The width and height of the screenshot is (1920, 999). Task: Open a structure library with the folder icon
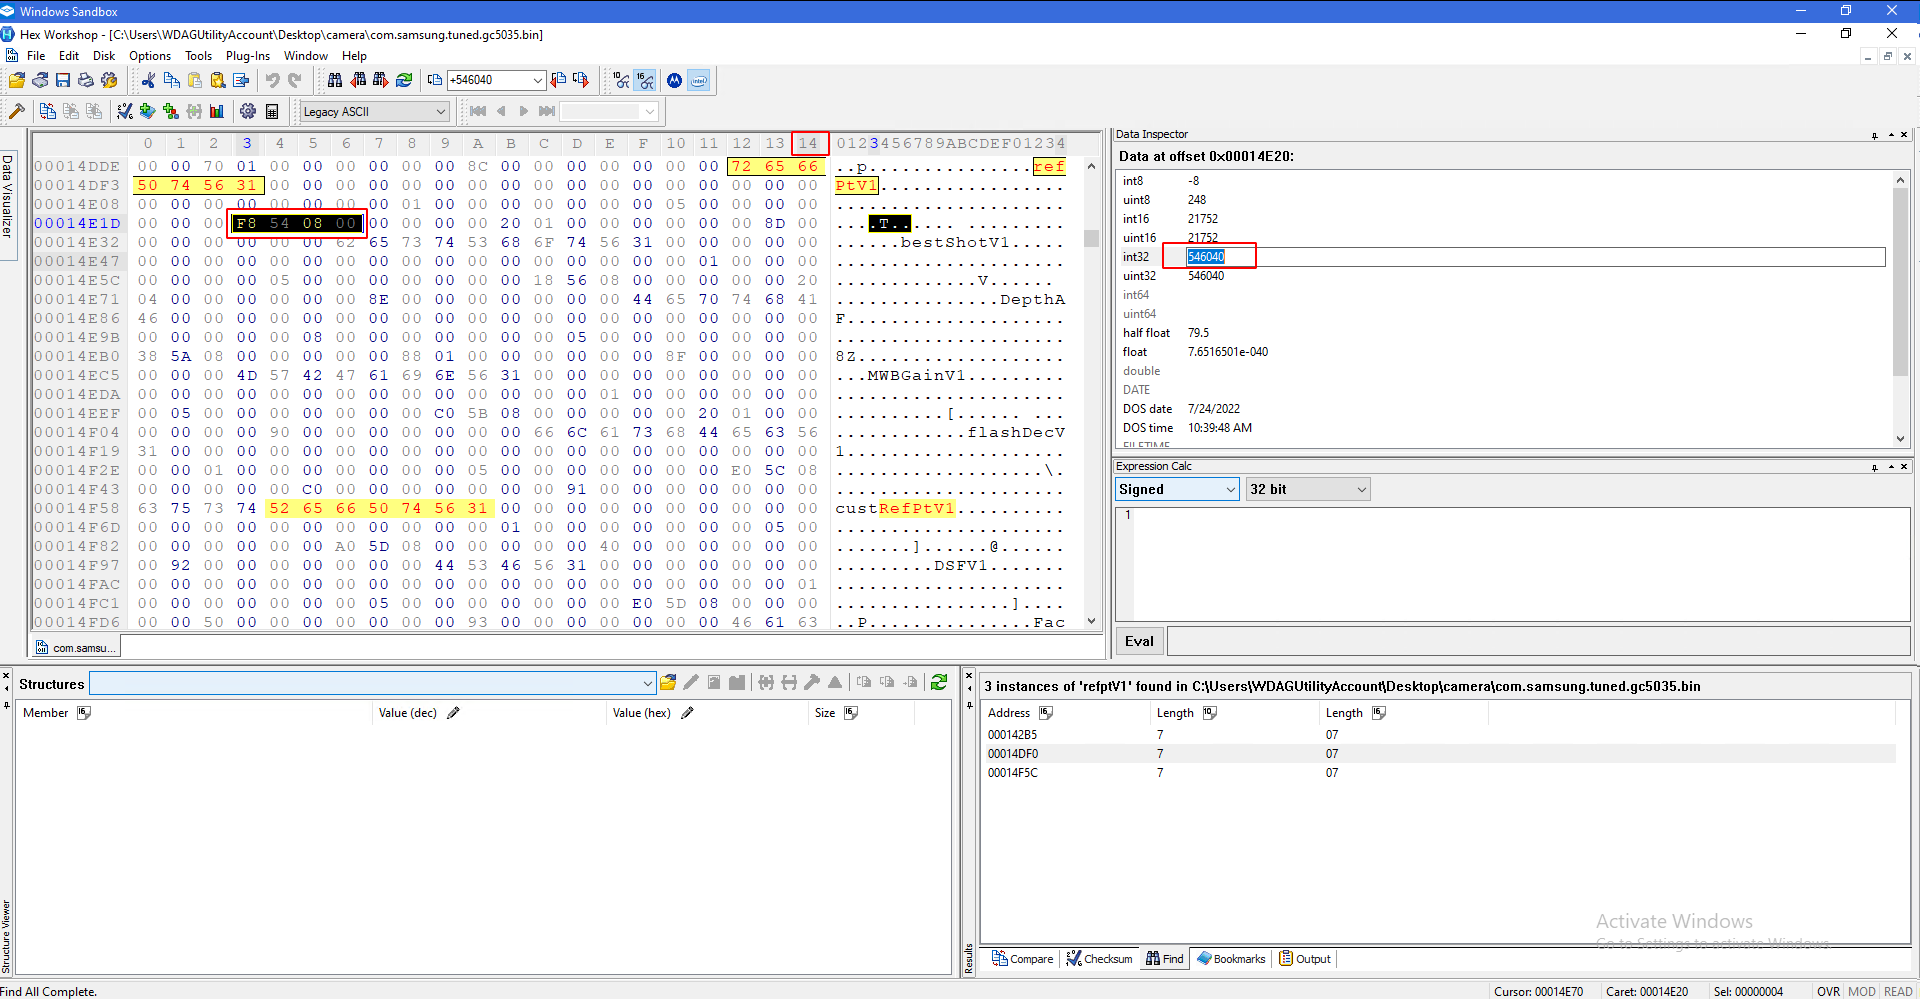(x=668, y=683)
